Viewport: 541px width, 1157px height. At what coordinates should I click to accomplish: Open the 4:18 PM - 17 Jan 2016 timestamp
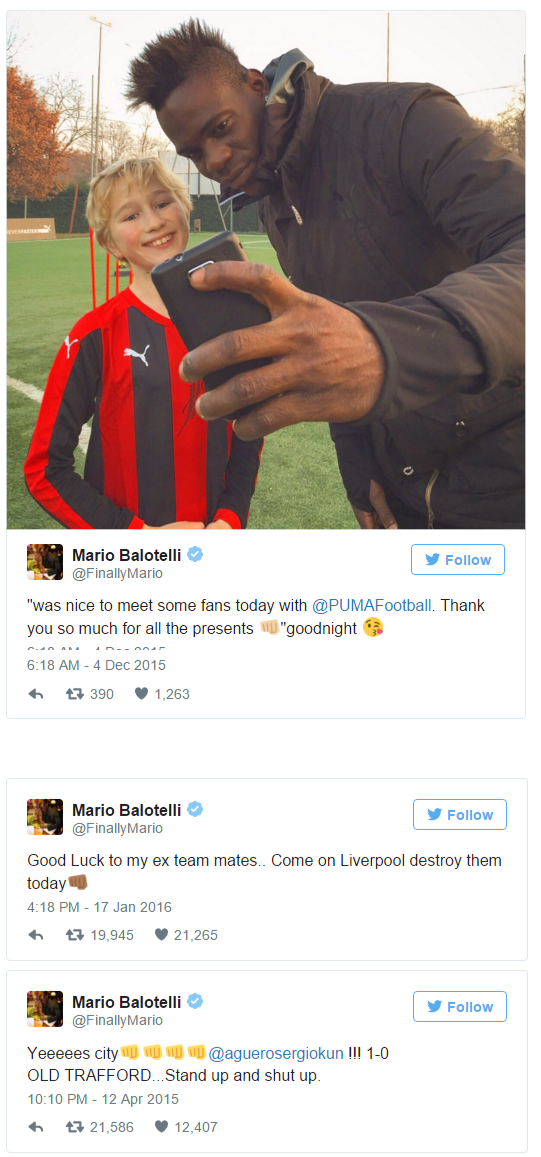pos(100,907)
